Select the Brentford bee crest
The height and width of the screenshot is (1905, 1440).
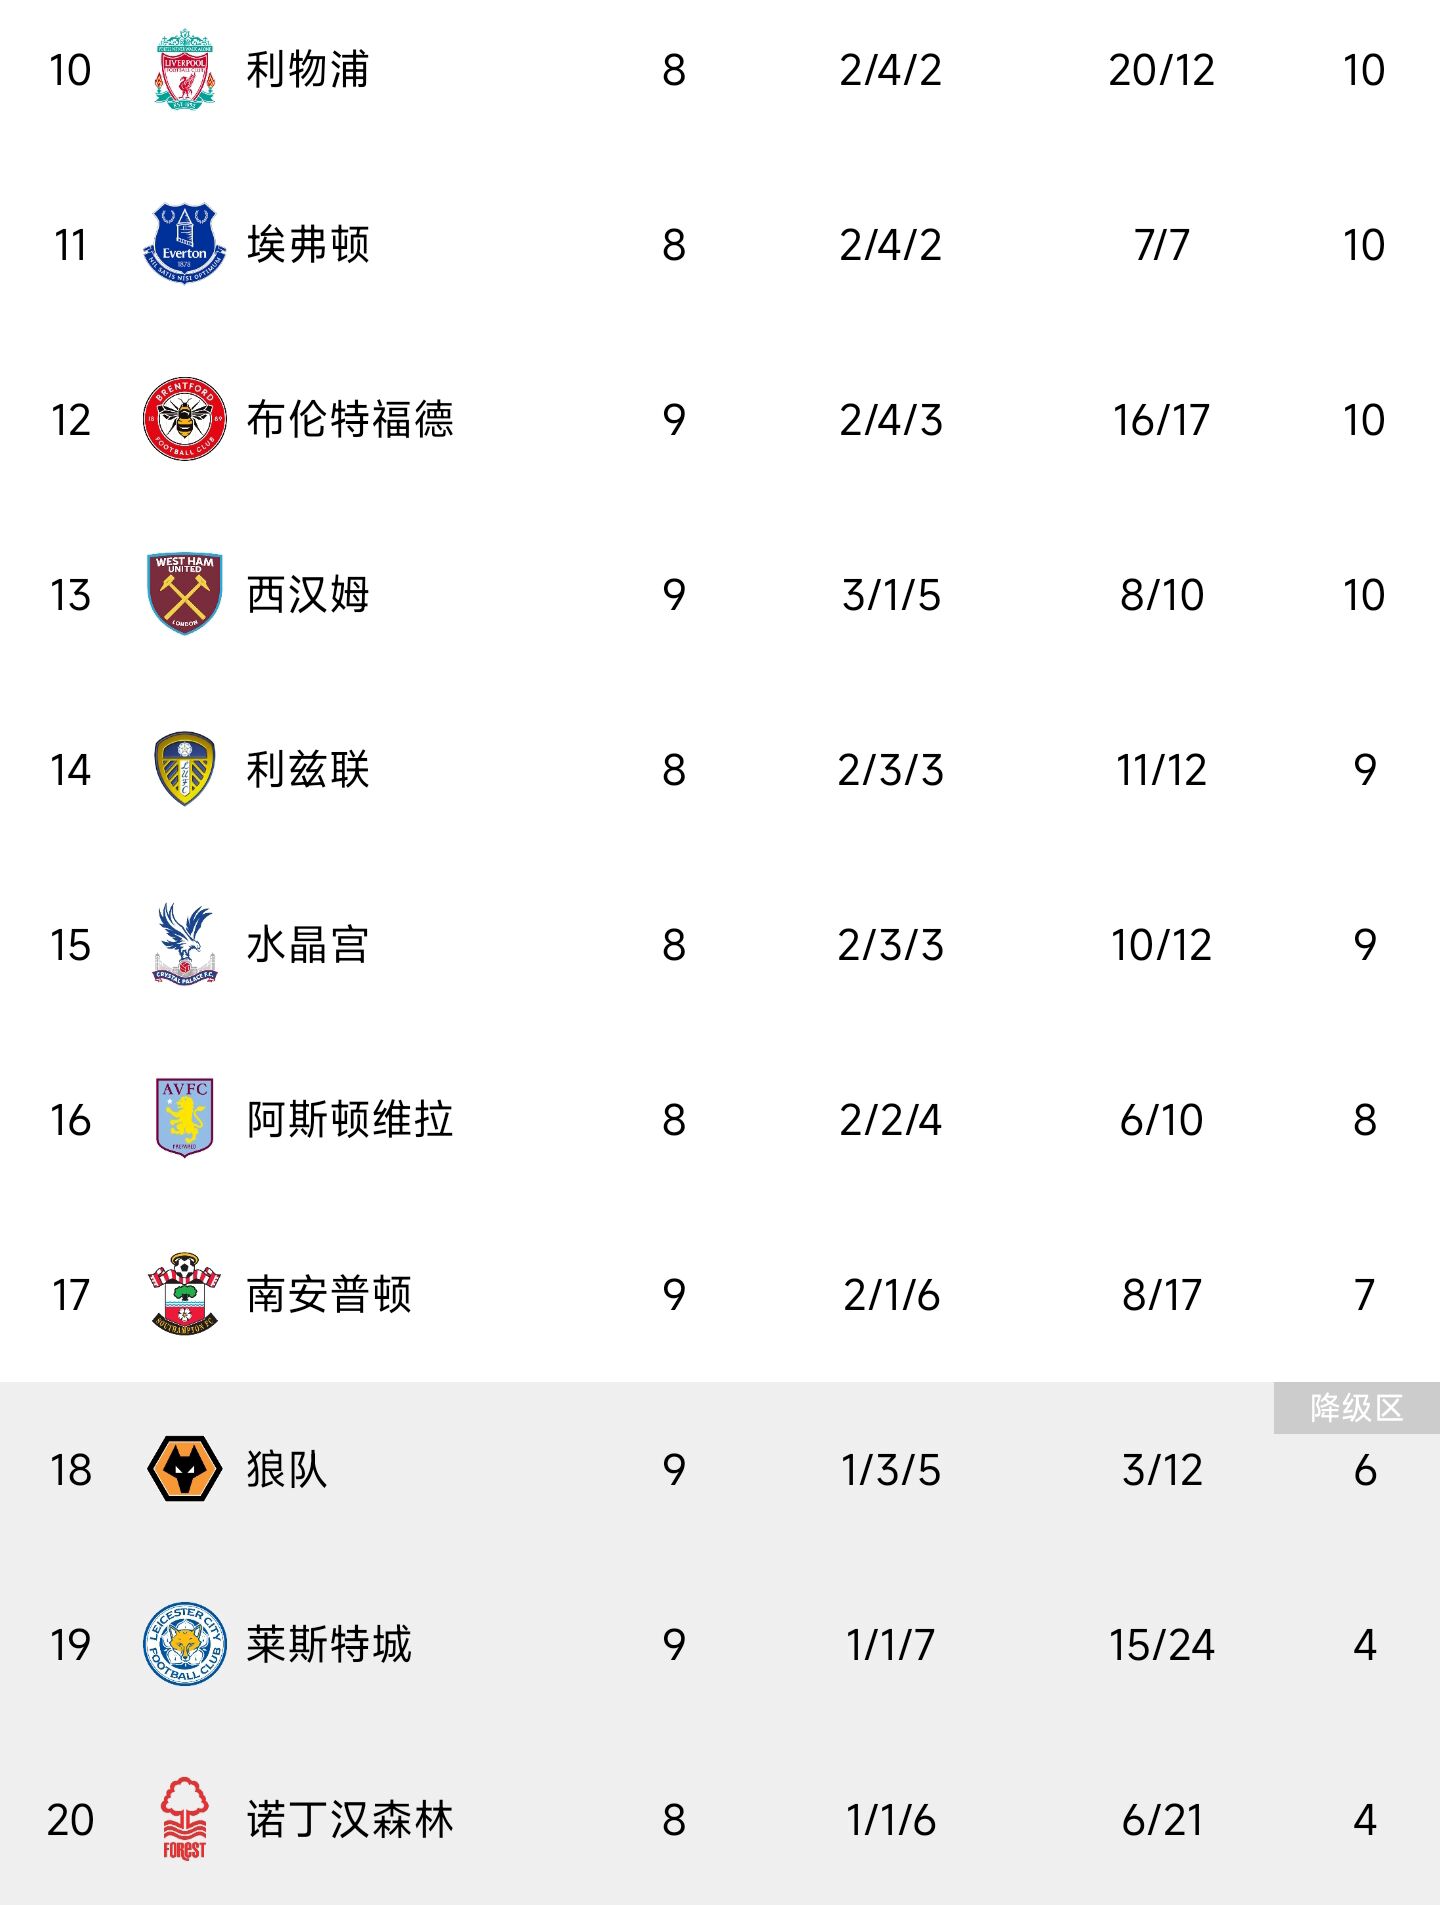(x=184, y=419)
